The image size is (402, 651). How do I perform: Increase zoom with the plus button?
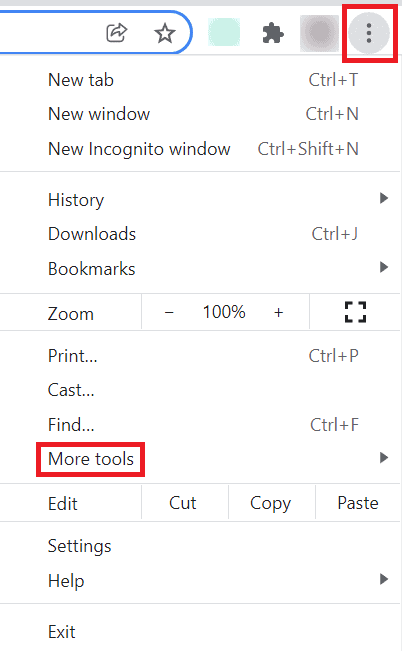(x=279, y=312)
